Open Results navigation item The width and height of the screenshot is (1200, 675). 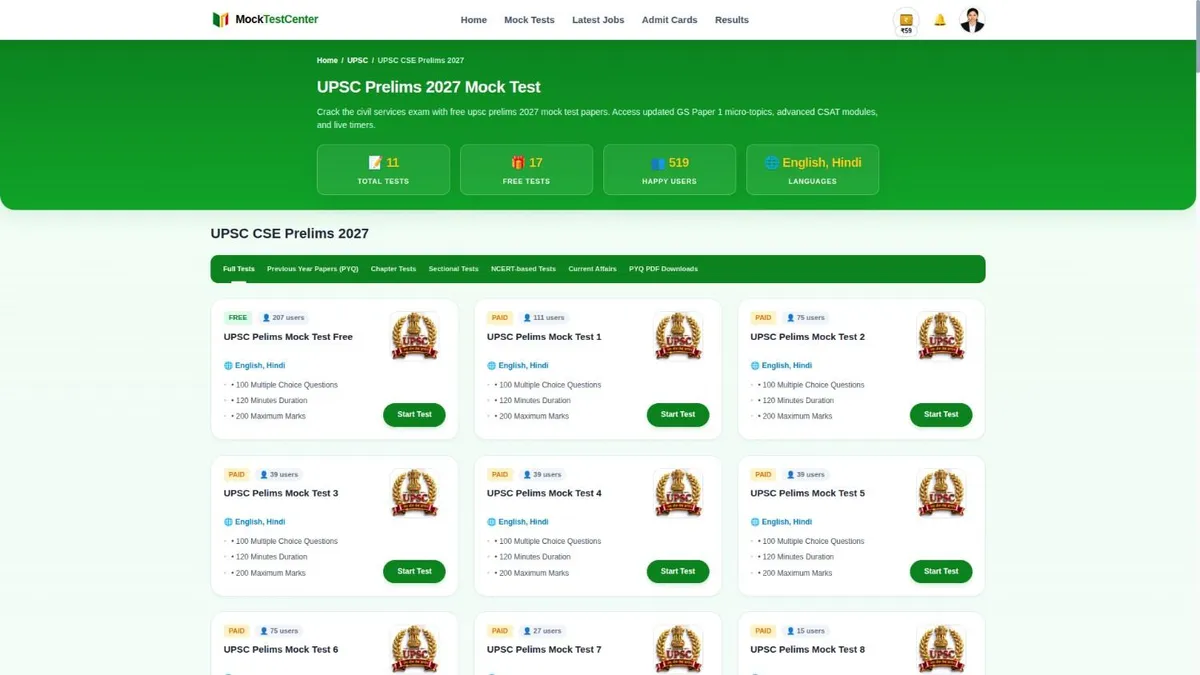(732, 20)
